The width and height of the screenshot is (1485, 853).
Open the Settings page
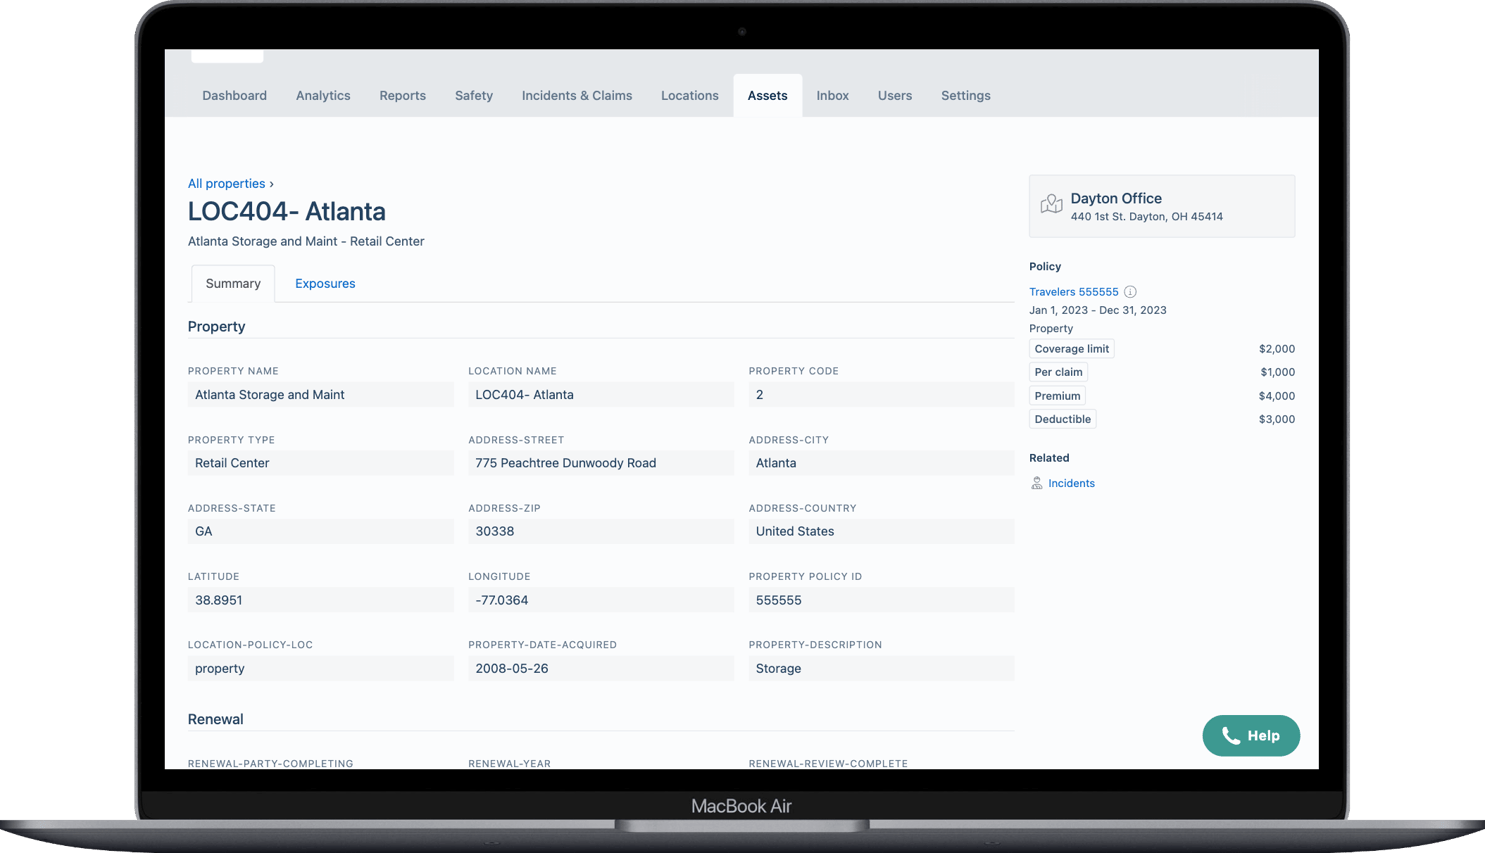pos(965,95)
